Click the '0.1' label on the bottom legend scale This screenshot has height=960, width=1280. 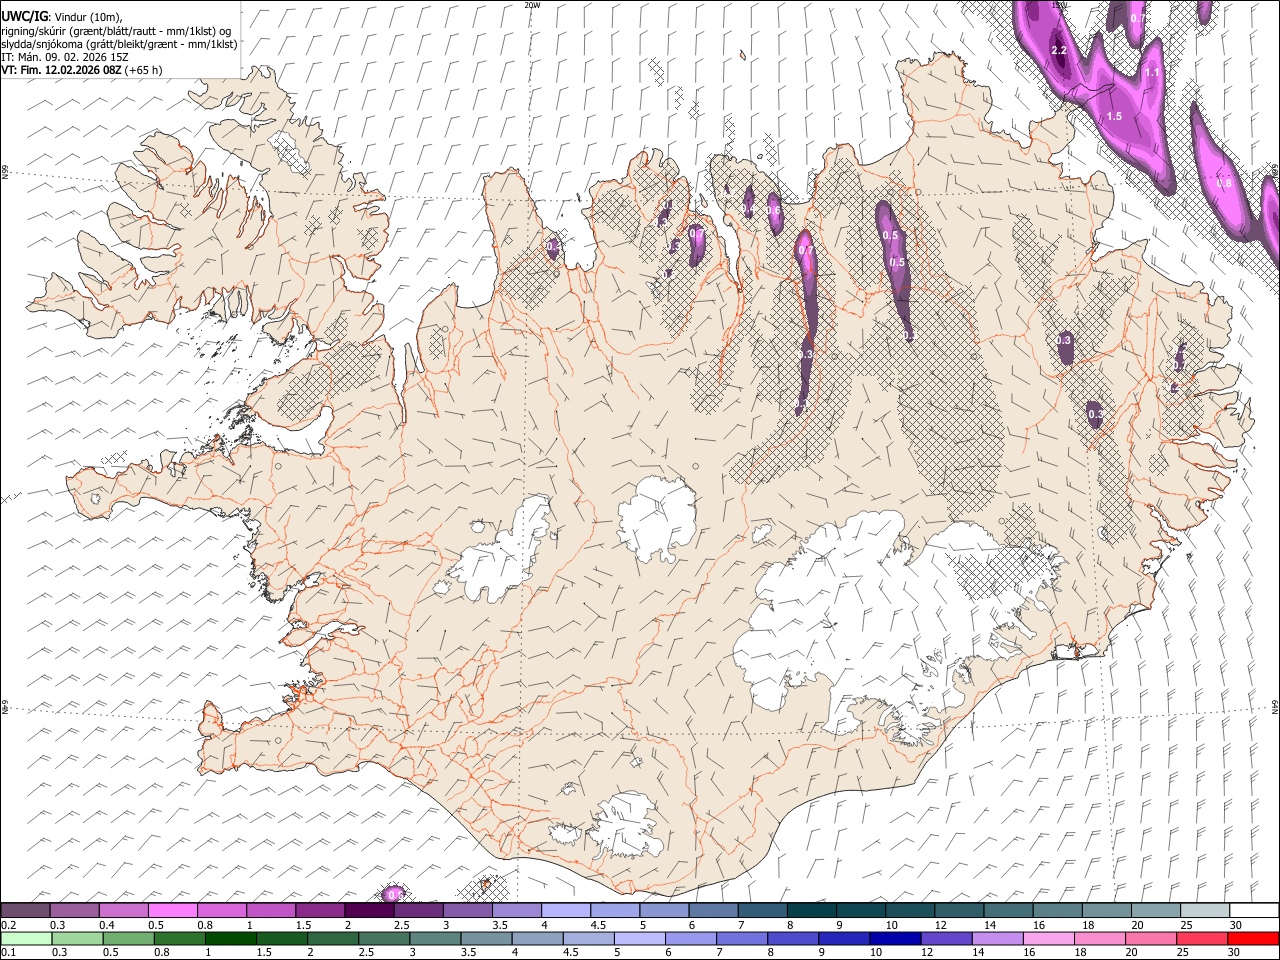9,953
